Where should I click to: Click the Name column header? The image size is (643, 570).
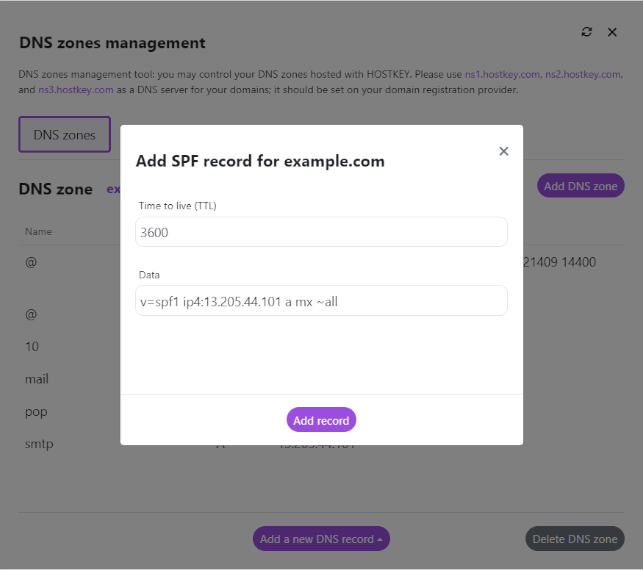pos(38,232)
